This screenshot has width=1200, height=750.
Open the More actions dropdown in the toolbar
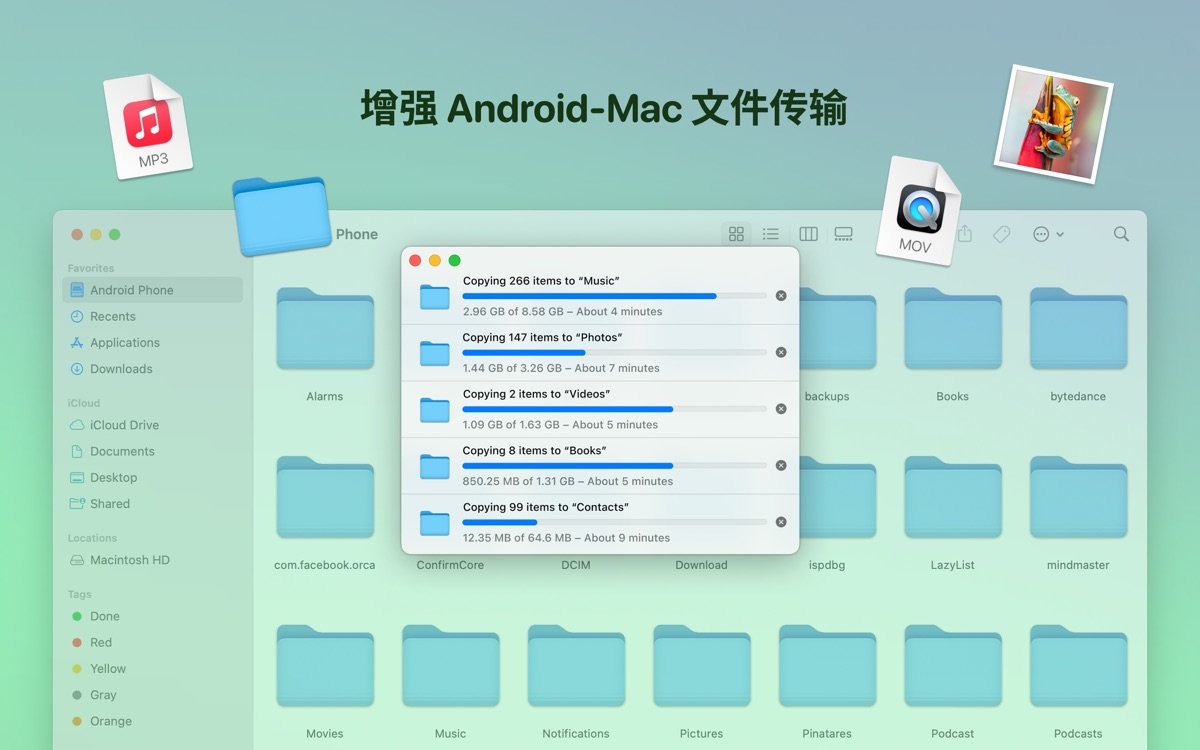(1046, 233)
